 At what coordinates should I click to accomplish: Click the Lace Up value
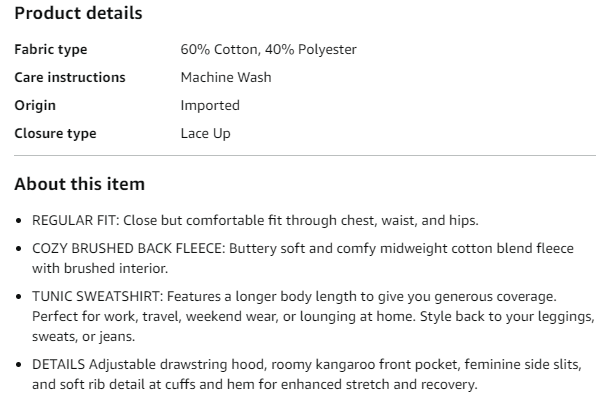tap(206, 133)
